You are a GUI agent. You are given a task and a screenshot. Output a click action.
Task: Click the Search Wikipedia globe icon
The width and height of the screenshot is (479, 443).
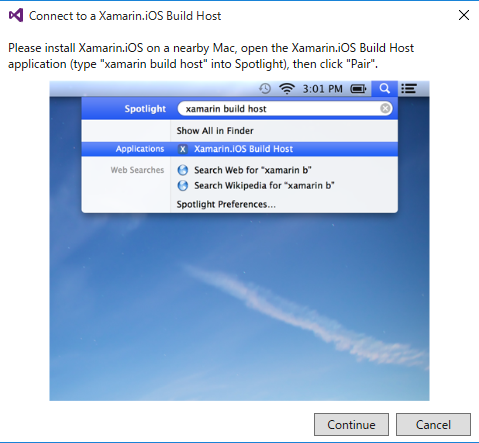(x=183, y=185)
